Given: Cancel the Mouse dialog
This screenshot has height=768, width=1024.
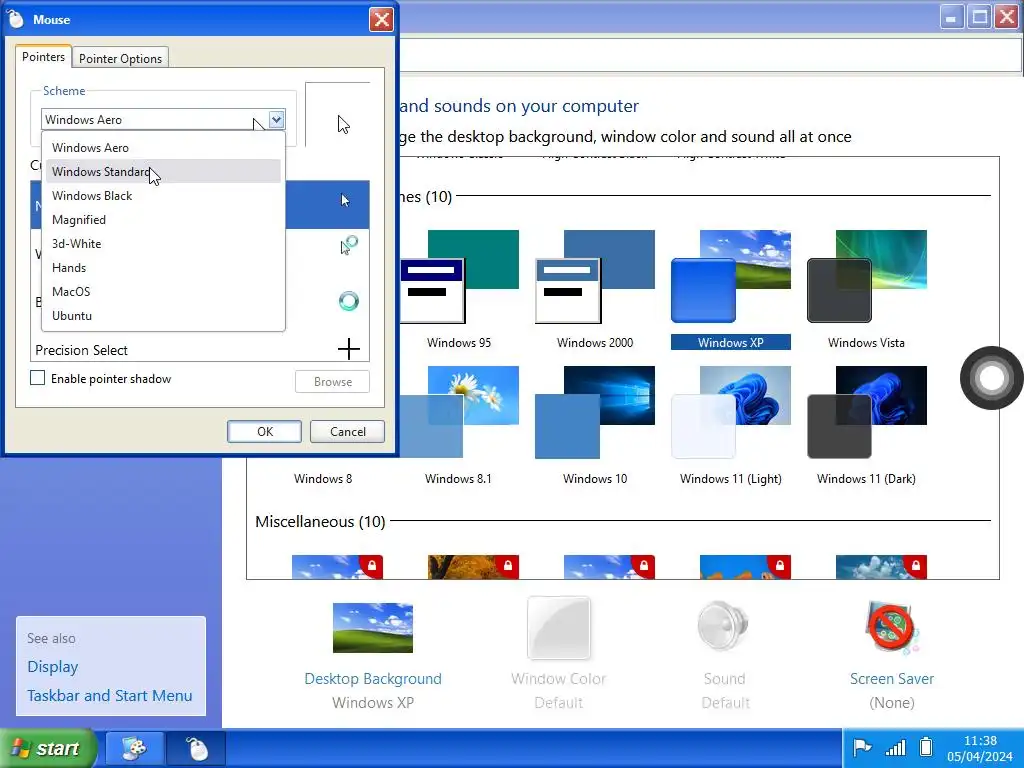Looking at the screenshot, I should [x=347, y=432].
